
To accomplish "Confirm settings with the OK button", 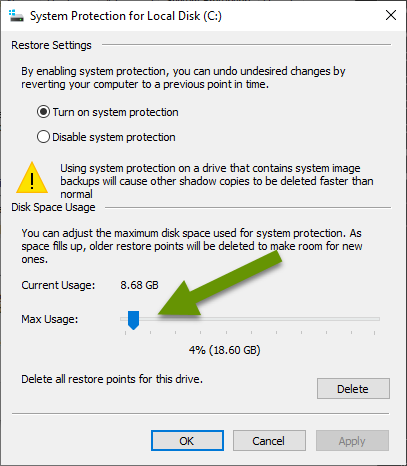I will 187,441.
